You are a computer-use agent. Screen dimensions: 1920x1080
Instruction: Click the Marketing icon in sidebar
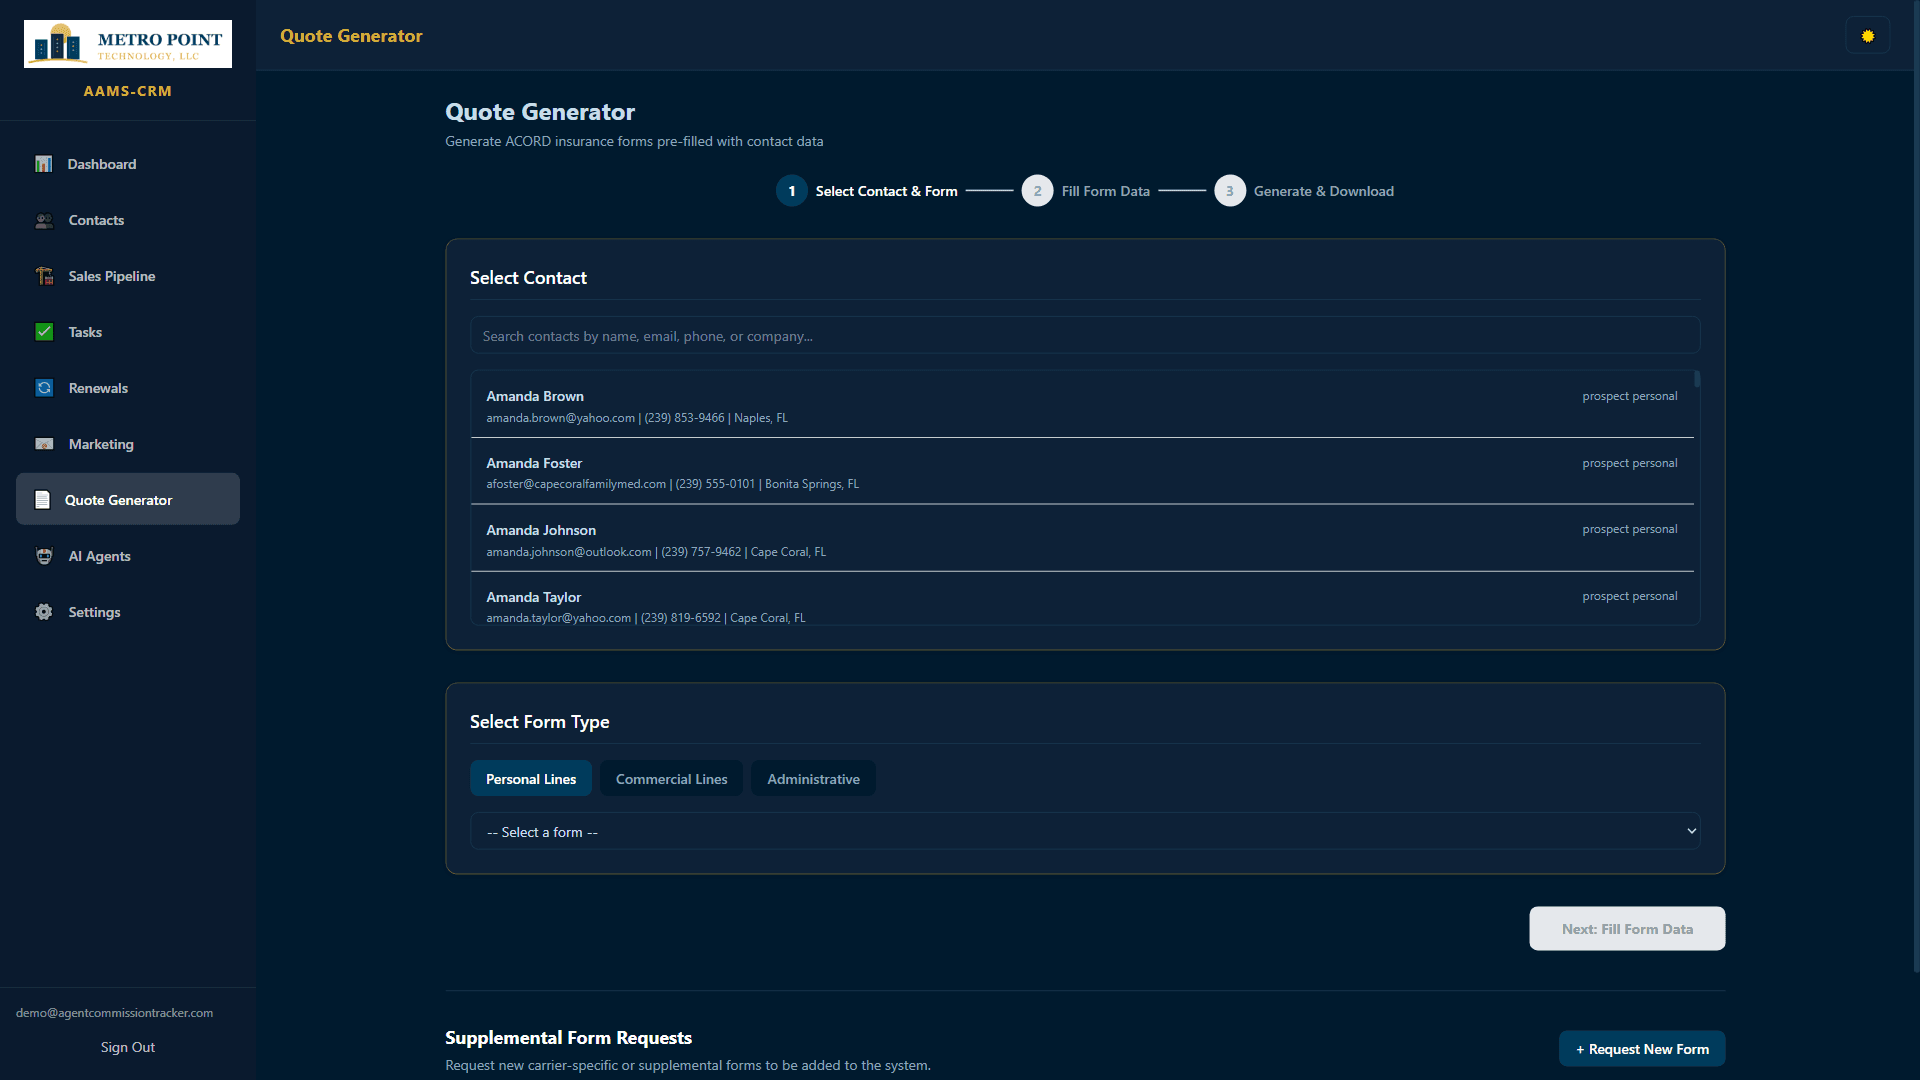44,444
